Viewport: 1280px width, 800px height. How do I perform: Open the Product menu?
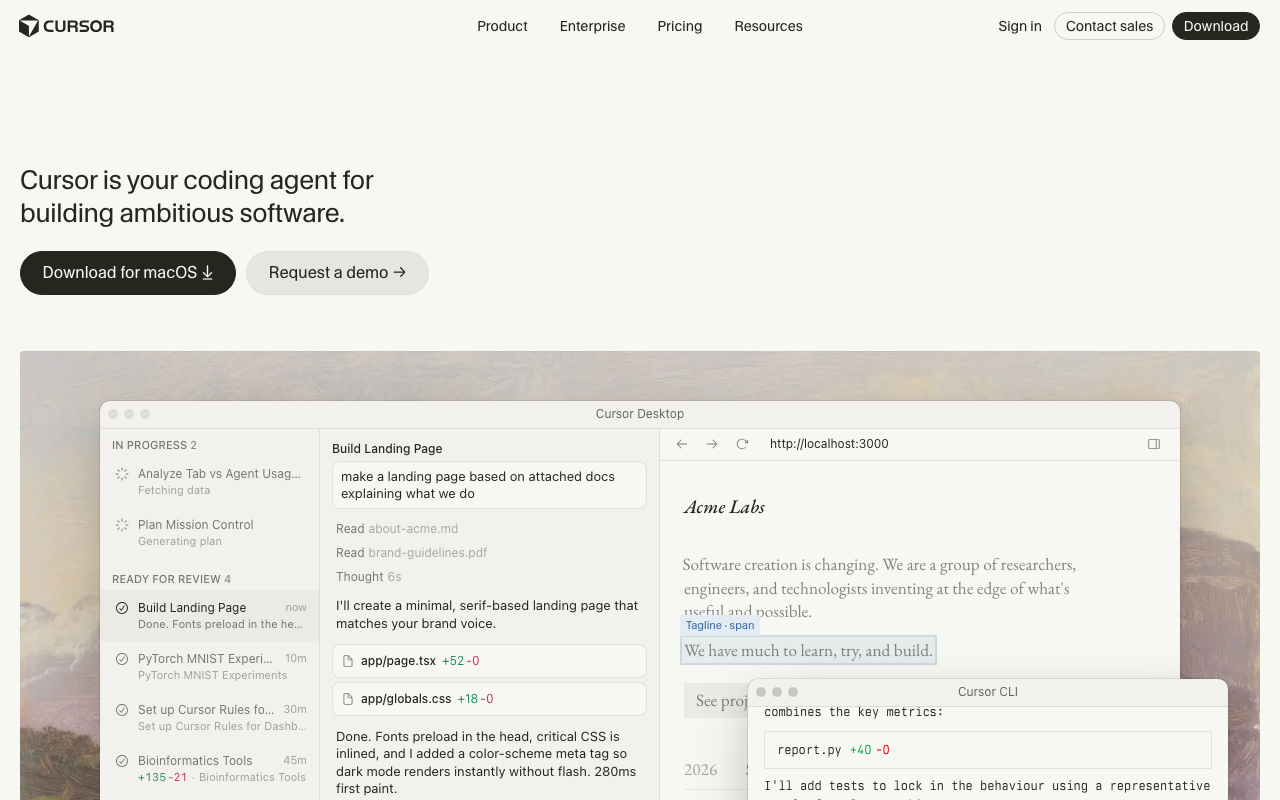[502, 26]
